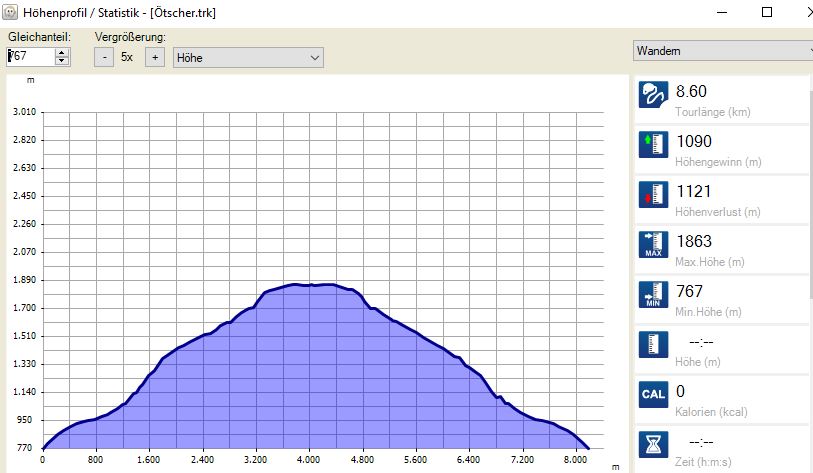813x473 pixels.
Task: Click the 4.000 x-axis label
Action: coord(309,460)
